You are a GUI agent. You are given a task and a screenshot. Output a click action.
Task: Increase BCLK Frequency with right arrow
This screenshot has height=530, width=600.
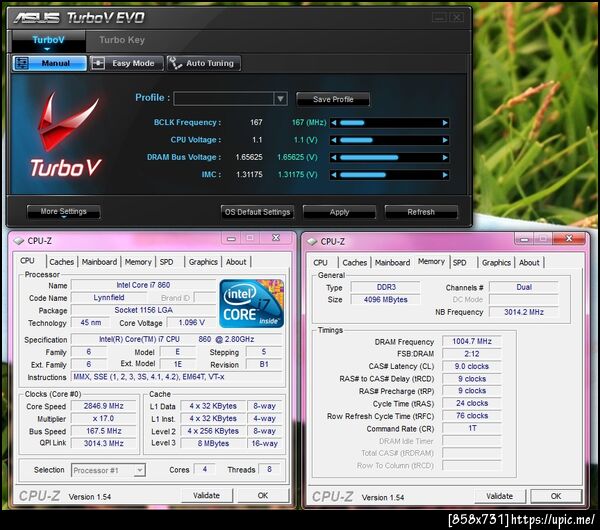(445, 123)
